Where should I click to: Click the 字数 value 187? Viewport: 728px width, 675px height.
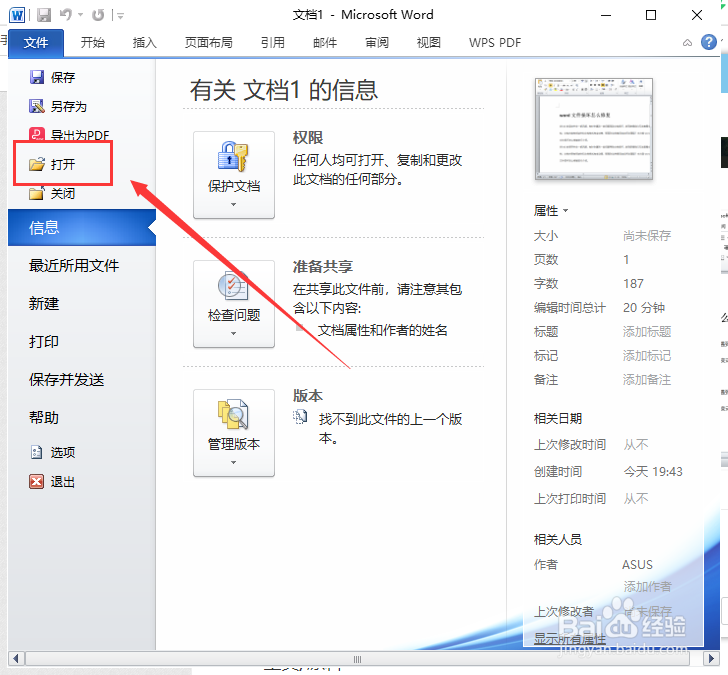click(633, 283)
